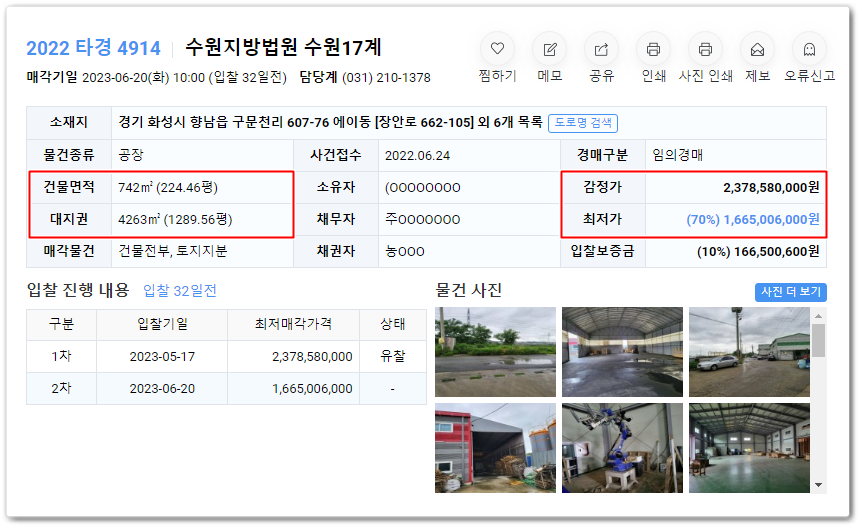Click the 채권자 value 농○○○

[405, 251]
